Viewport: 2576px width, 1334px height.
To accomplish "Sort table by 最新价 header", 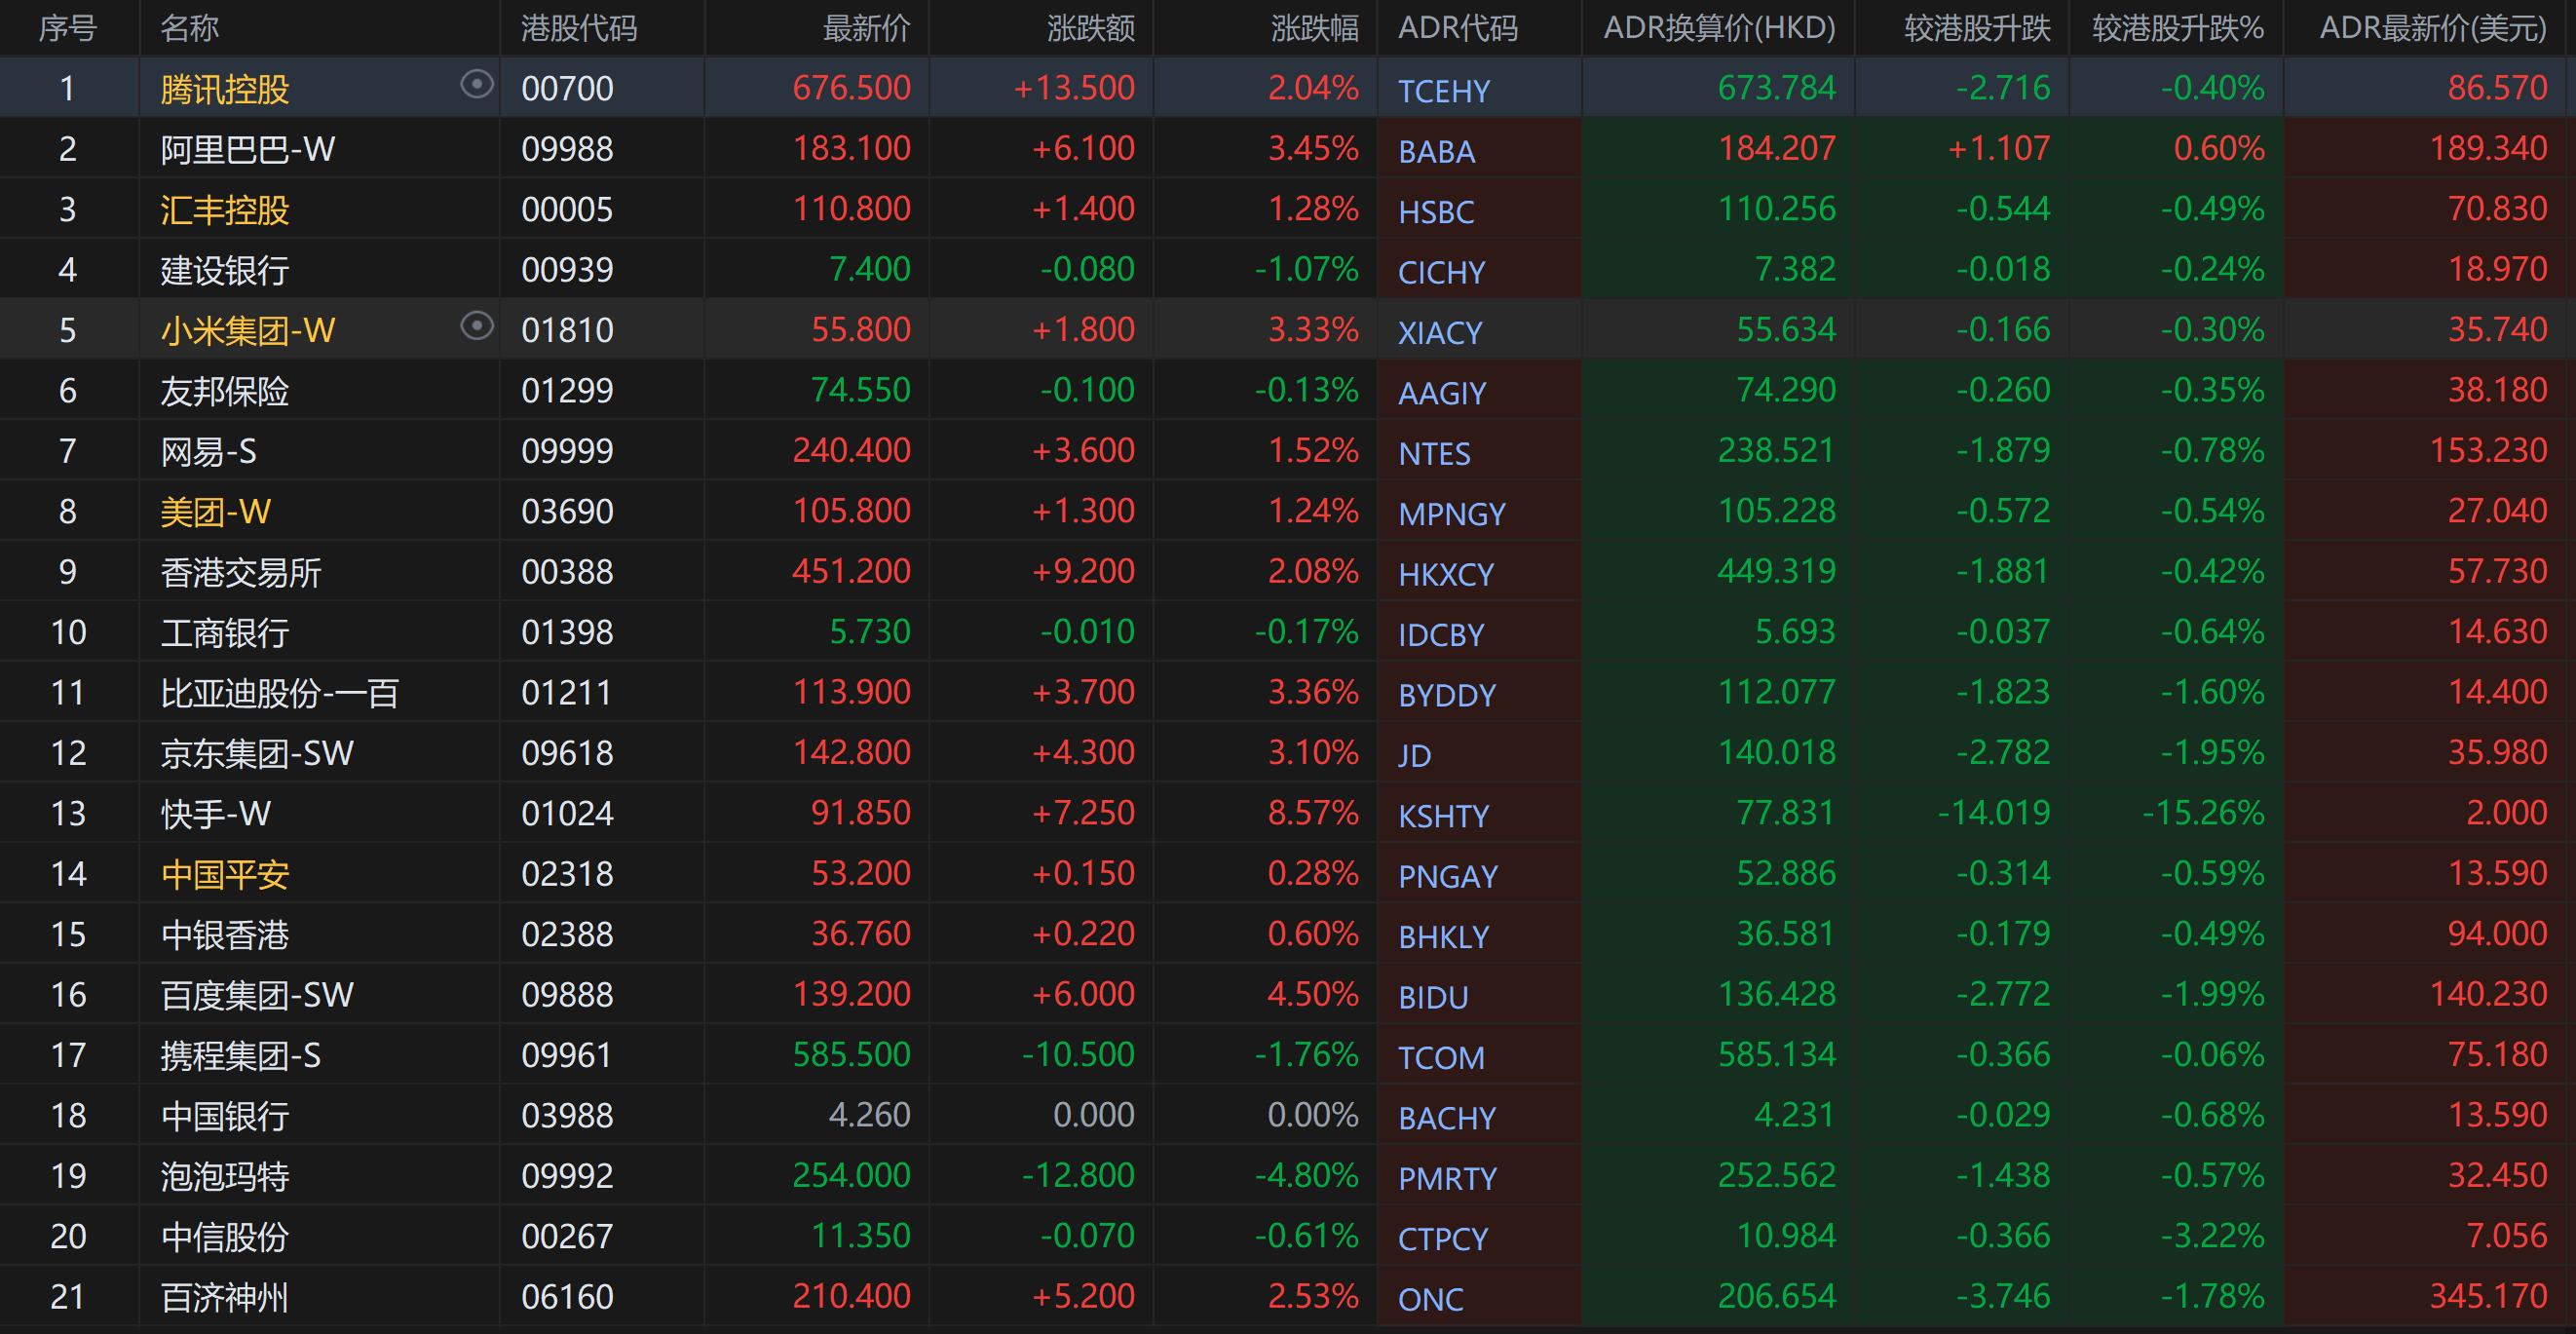I will (866, 28).
